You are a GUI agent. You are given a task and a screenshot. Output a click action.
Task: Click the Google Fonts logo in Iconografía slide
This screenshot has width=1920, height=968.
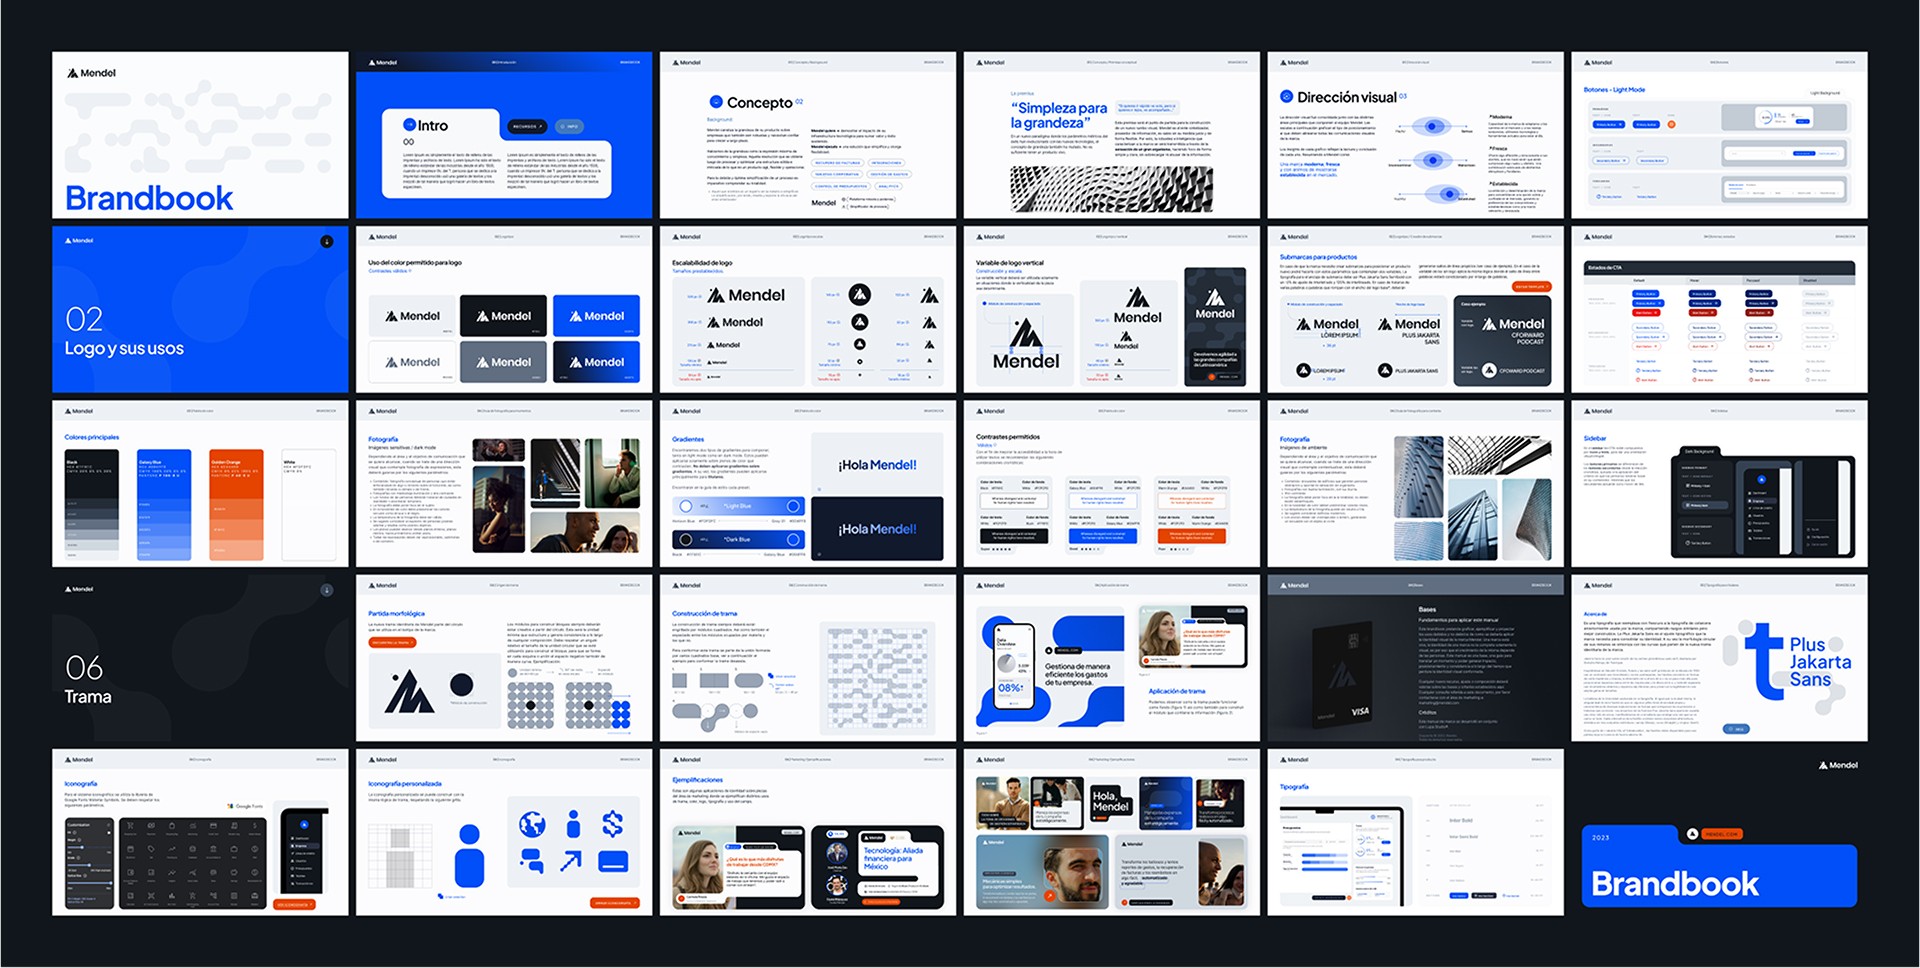tap(245, 806)
